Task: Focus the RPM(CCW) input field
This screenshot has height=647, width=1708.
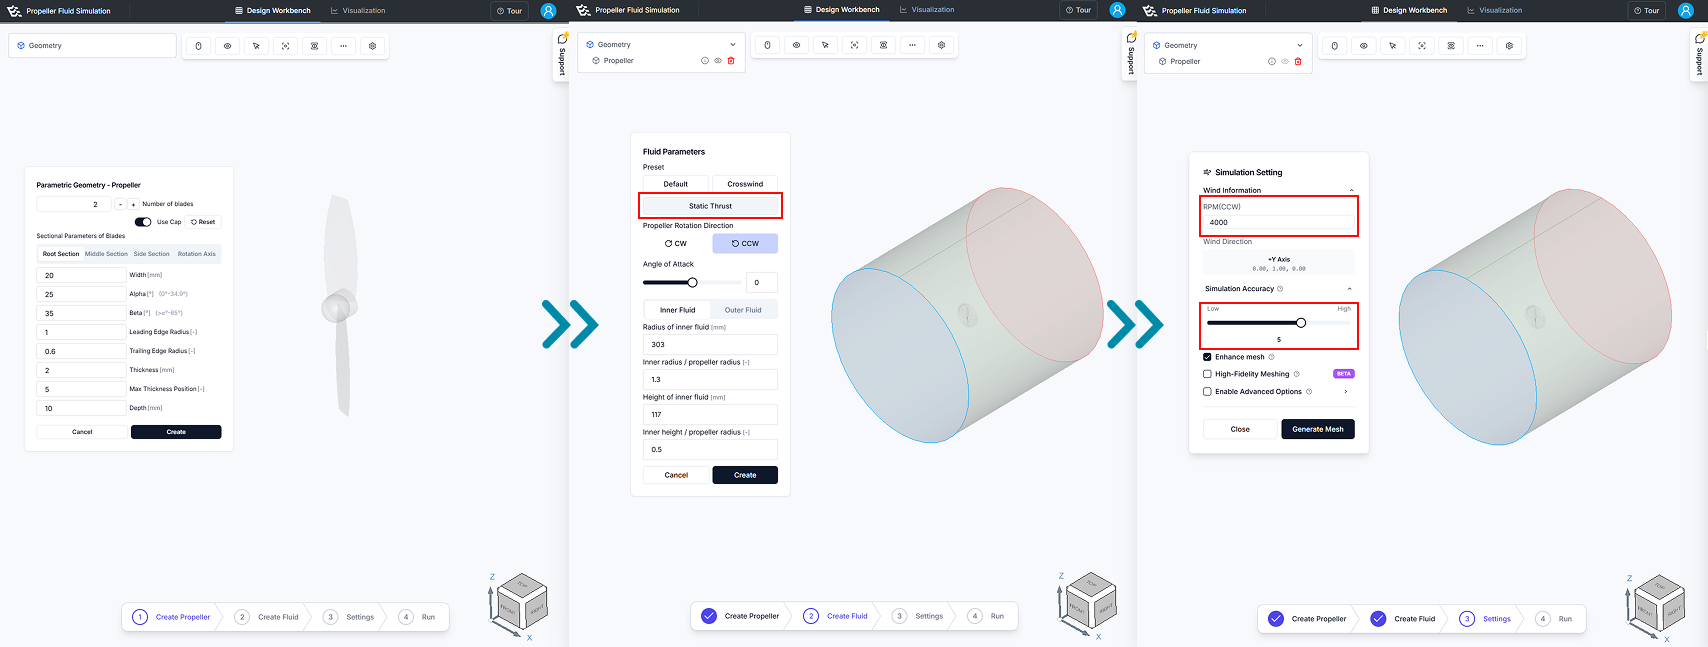Action: [x=1279, y=223]
